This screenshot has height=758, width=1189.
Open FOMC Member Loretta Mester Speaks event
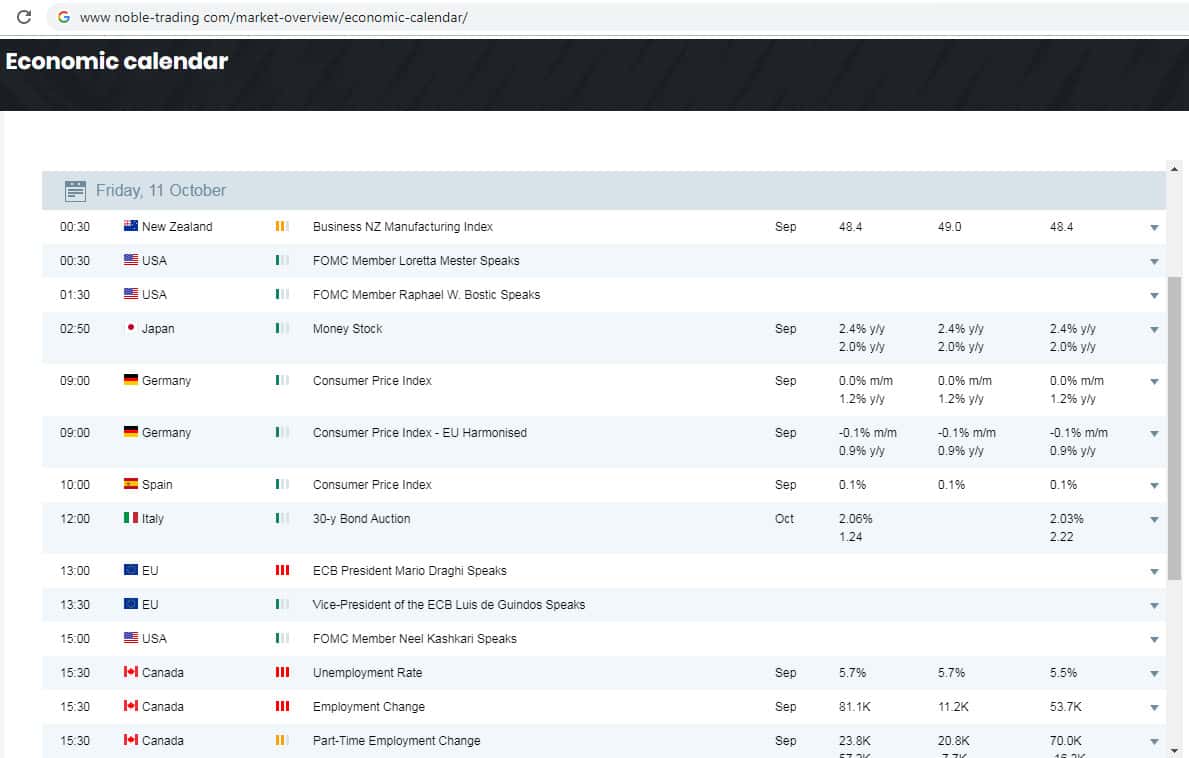416,261
